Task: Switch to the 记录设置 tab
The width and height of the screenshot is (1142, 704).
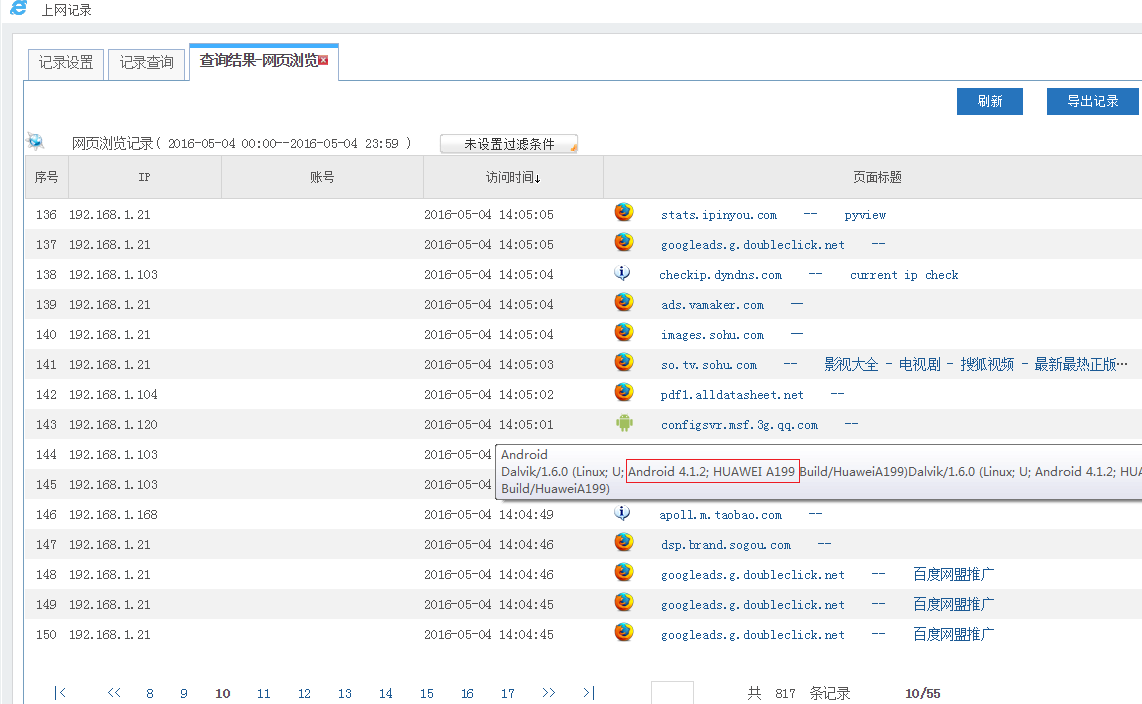Action: point(66,63)
